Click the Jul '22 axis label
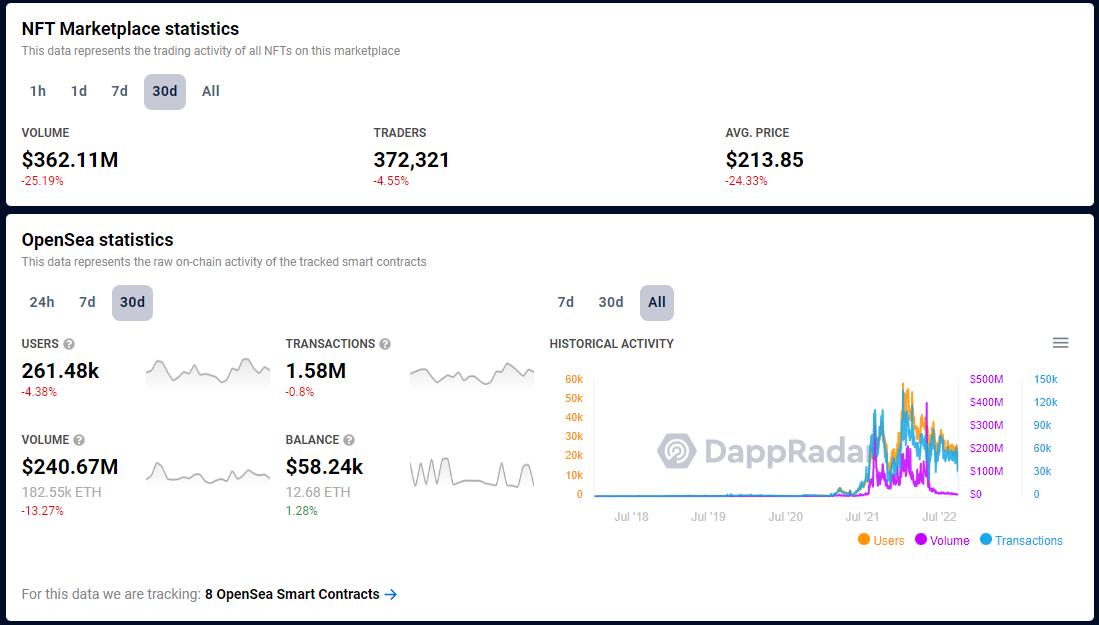Screen dimensions: 1099x625 click(939, 517)
